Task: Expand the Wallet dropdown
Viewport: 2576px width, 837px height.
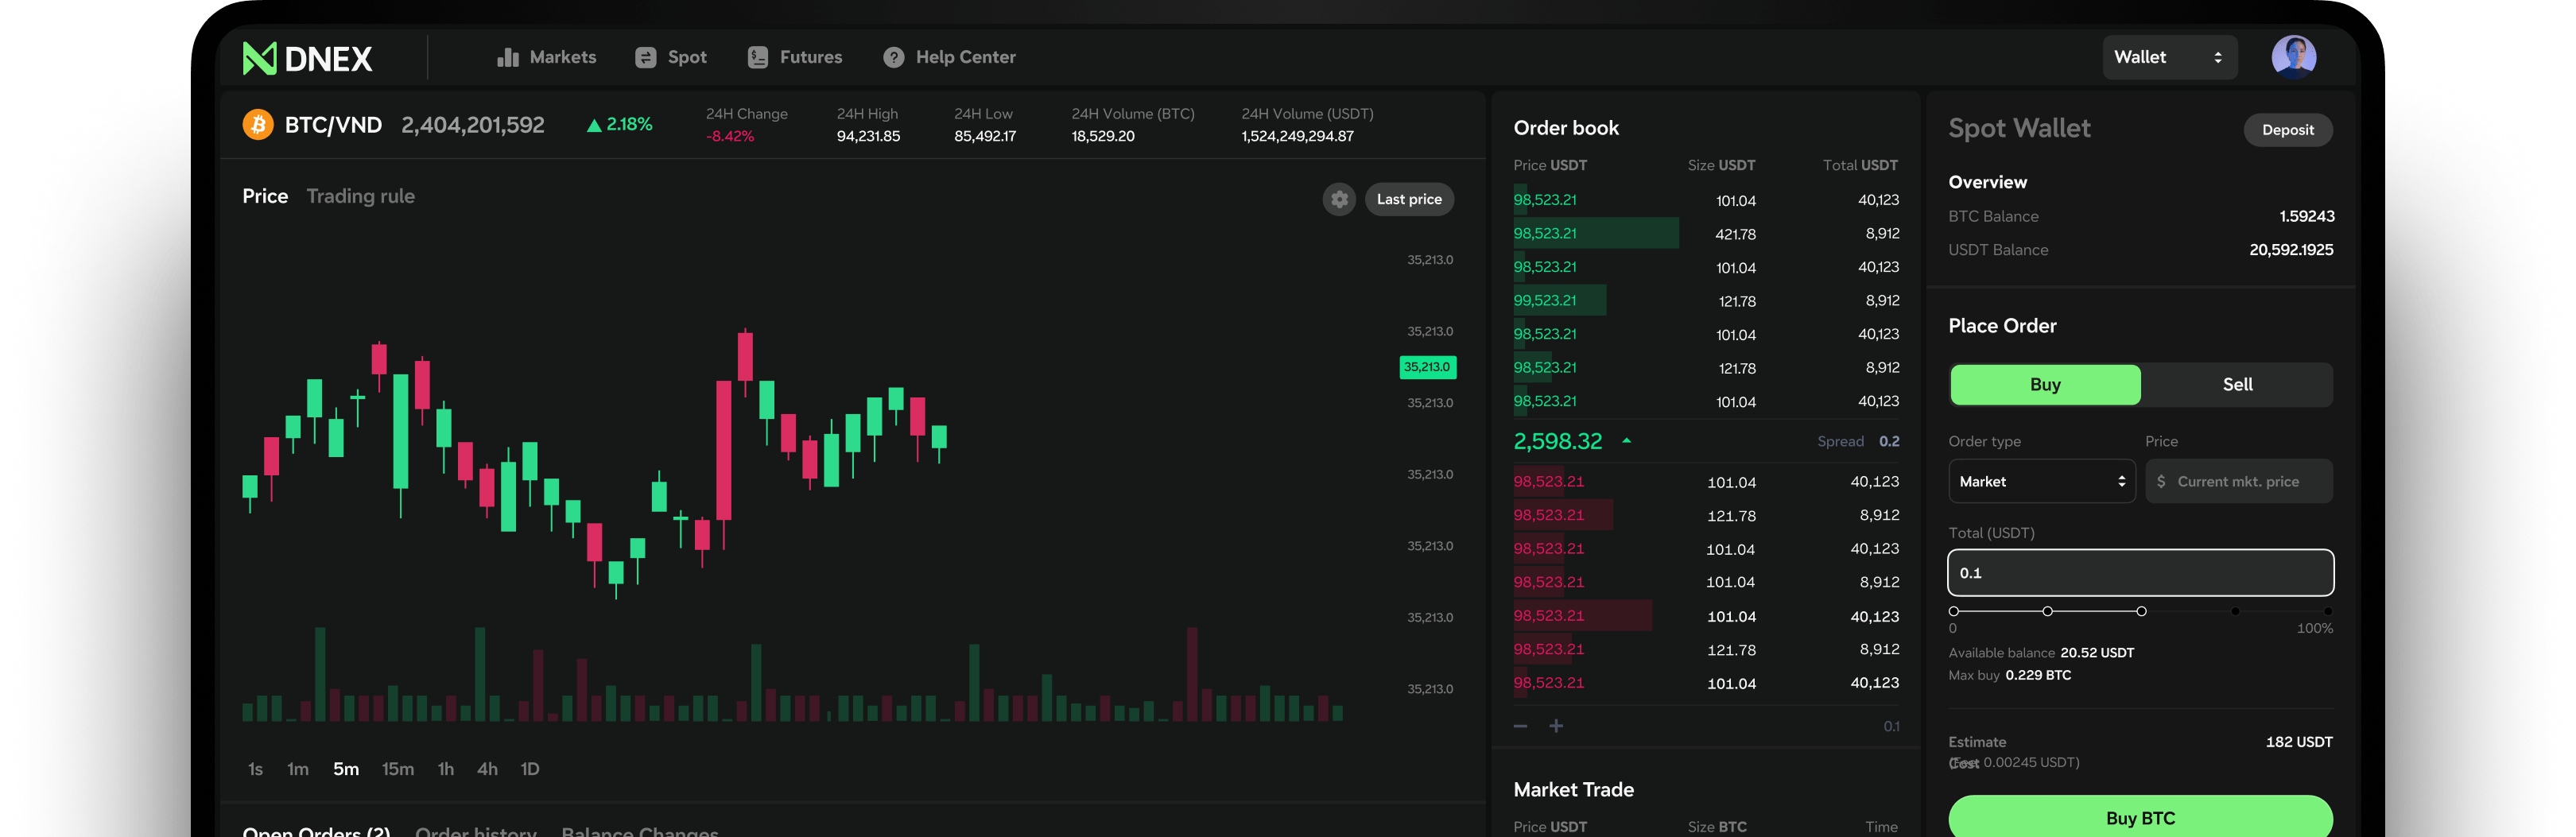Action: (2168, 58)
